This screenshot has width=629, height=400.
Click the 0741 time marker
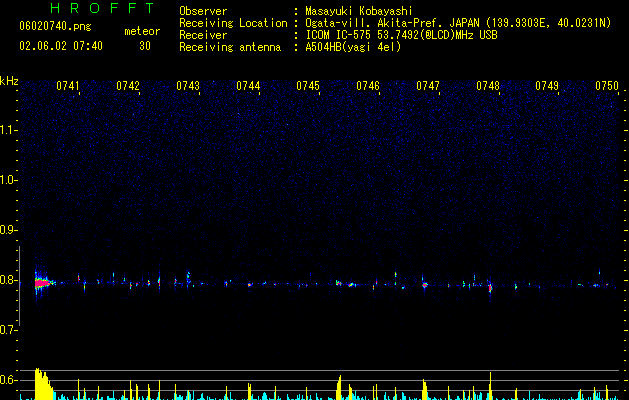point(68,86)
